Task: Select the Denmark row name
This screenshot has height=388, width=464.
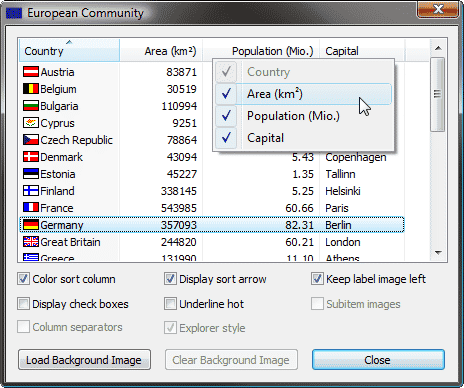Action: click(61, 157)
